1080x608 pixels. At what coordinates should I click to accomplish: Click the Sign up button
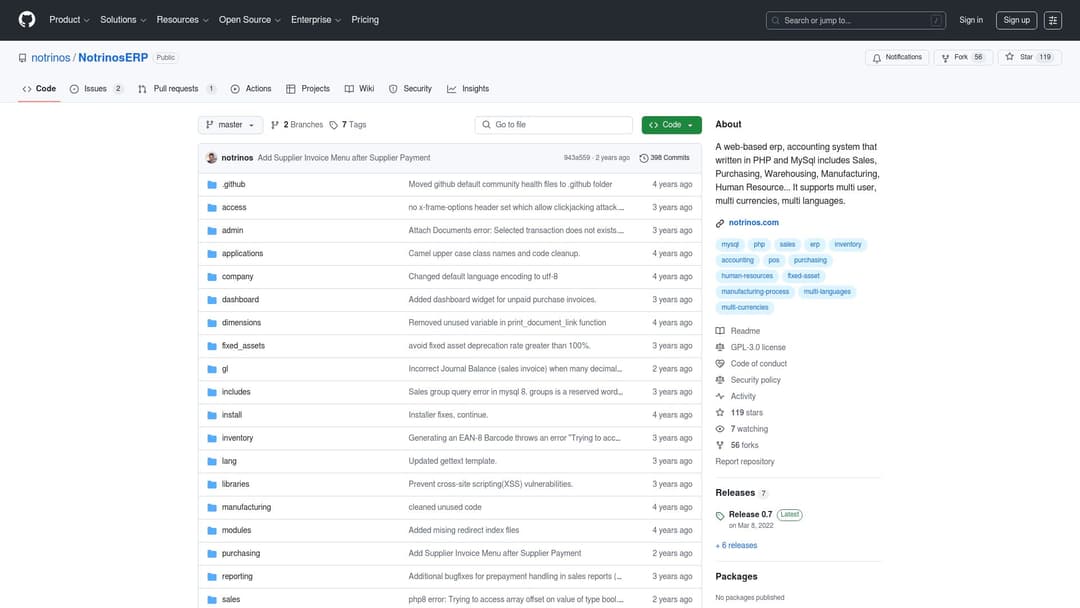tap(1016, 20)
